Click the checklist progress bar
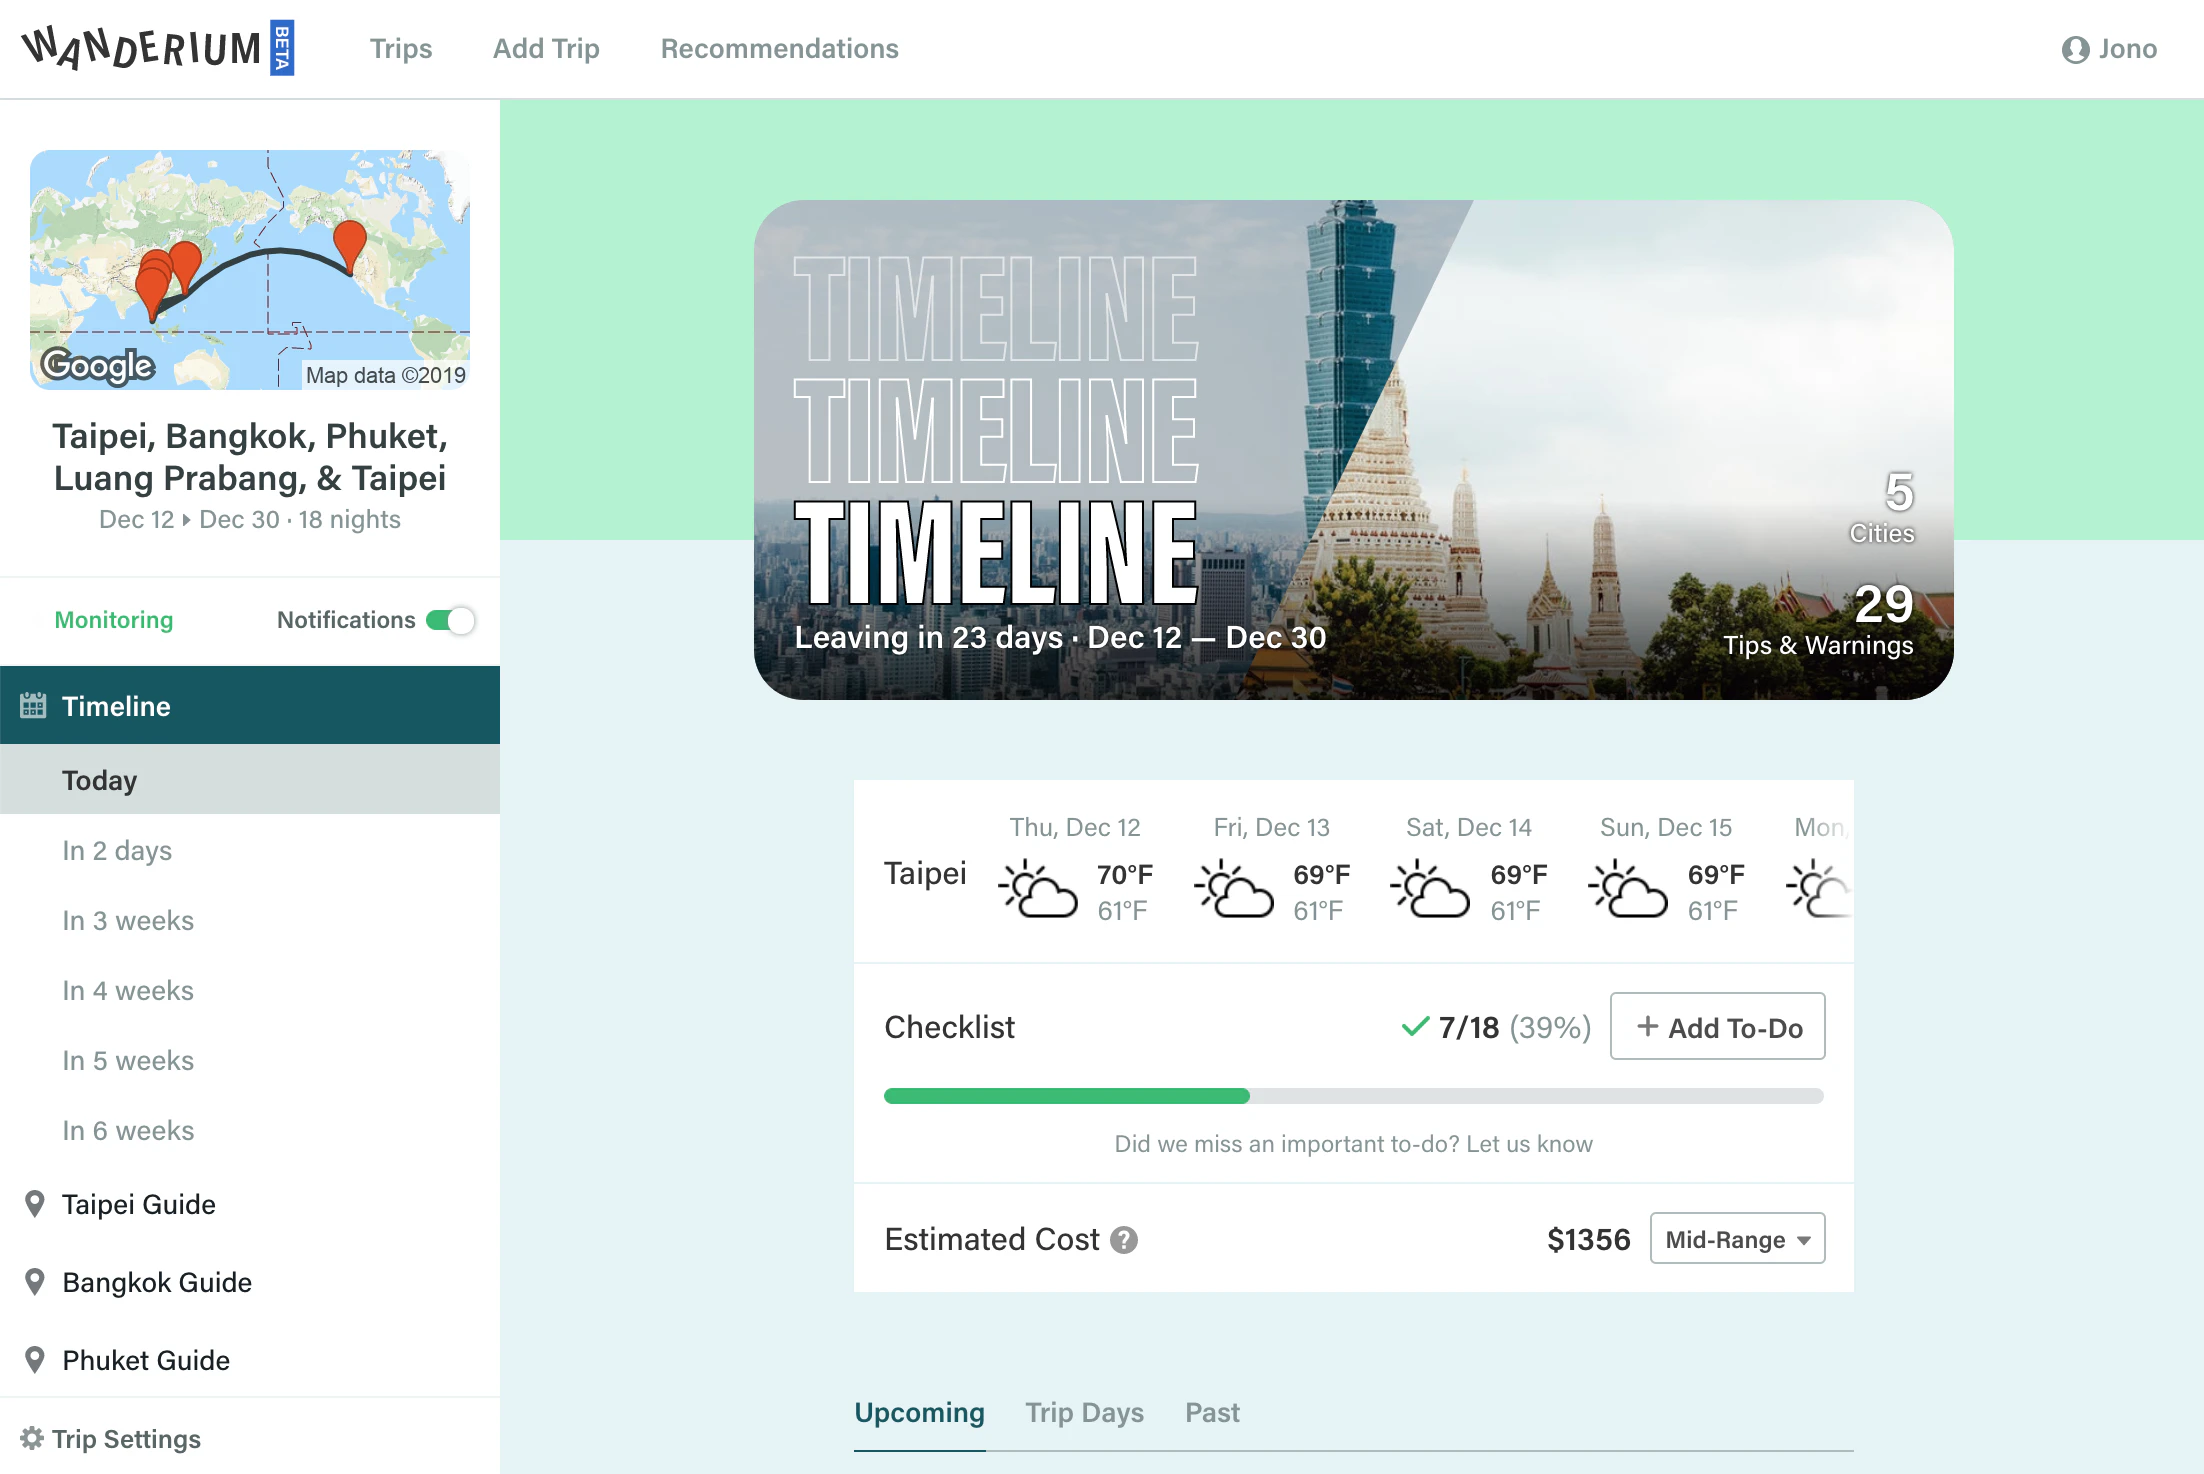The height and width of the screenshot is (1474, 2204). [x=1354, y=1096]
